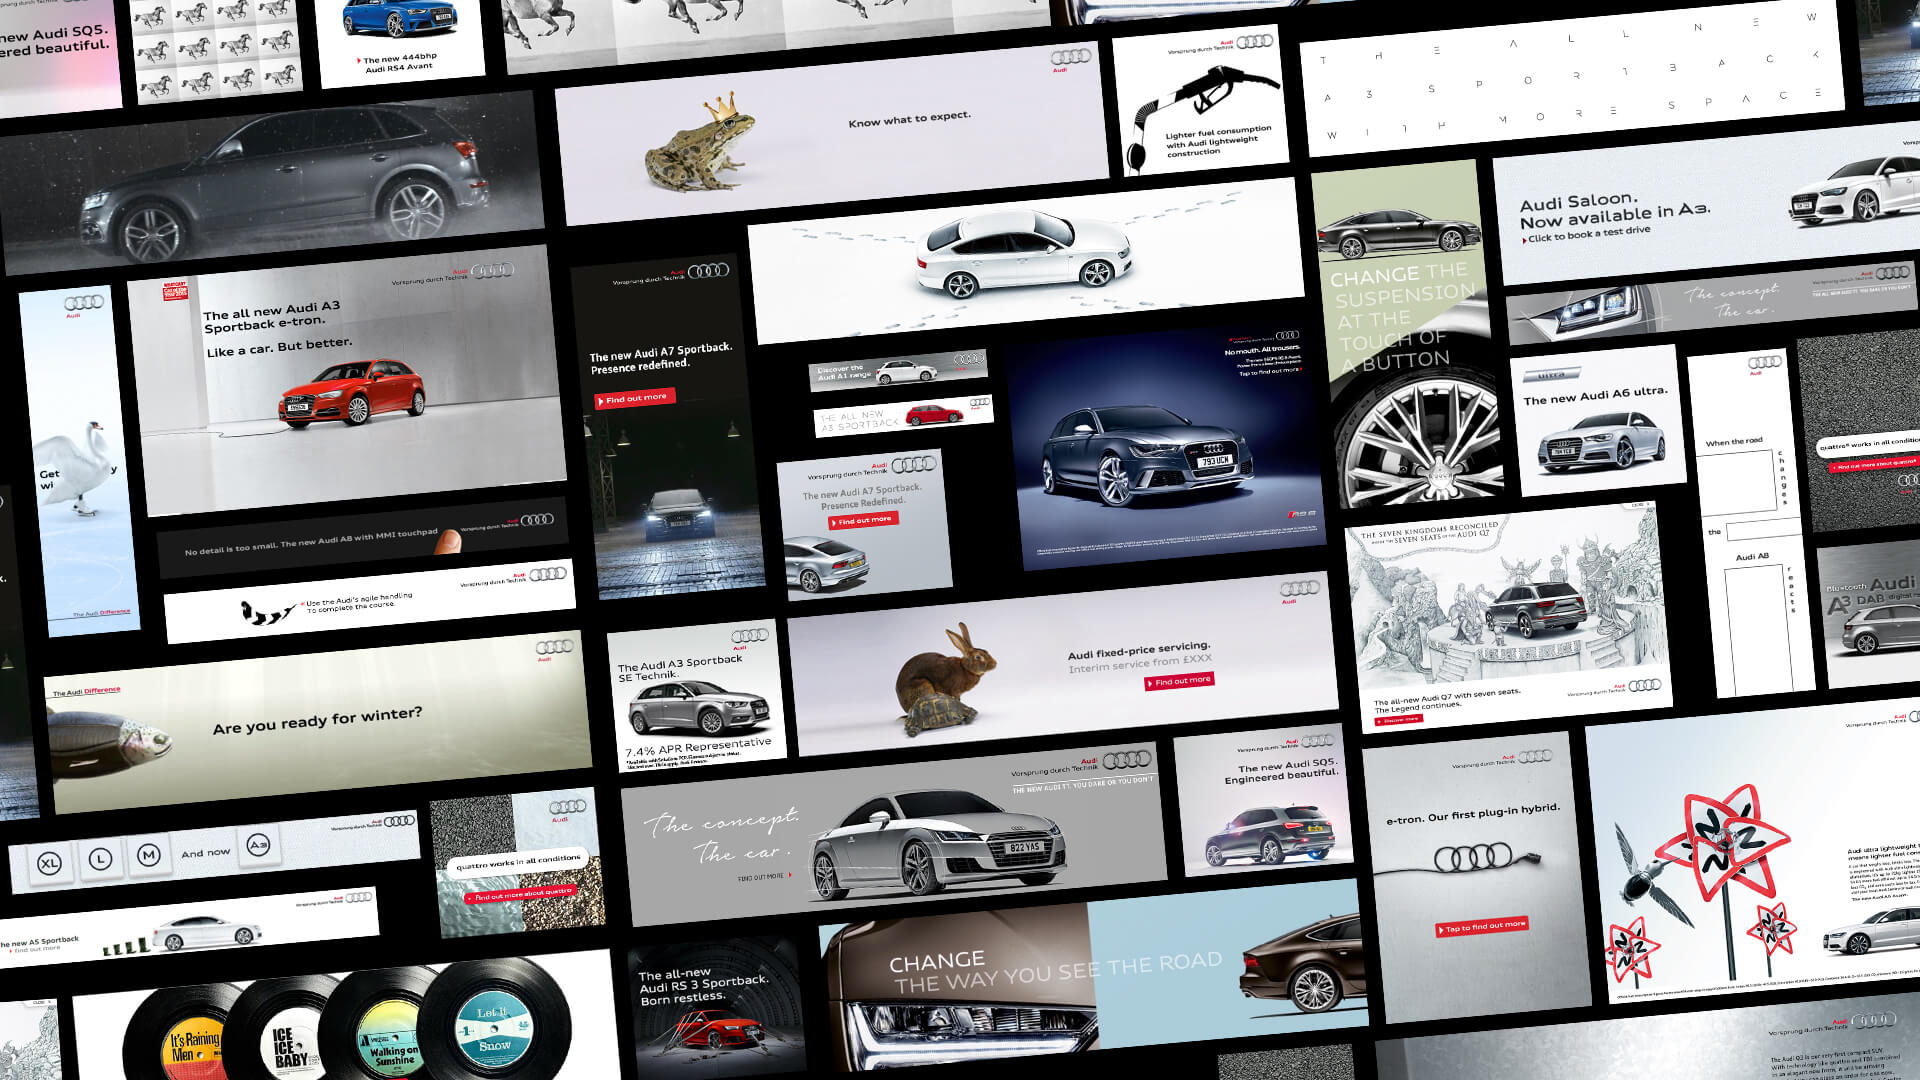The image size is (1920, 1080).
Task: Click 'Audi Saloon. Now available in A3.' headline
Action: click(x=1614, y=208)
